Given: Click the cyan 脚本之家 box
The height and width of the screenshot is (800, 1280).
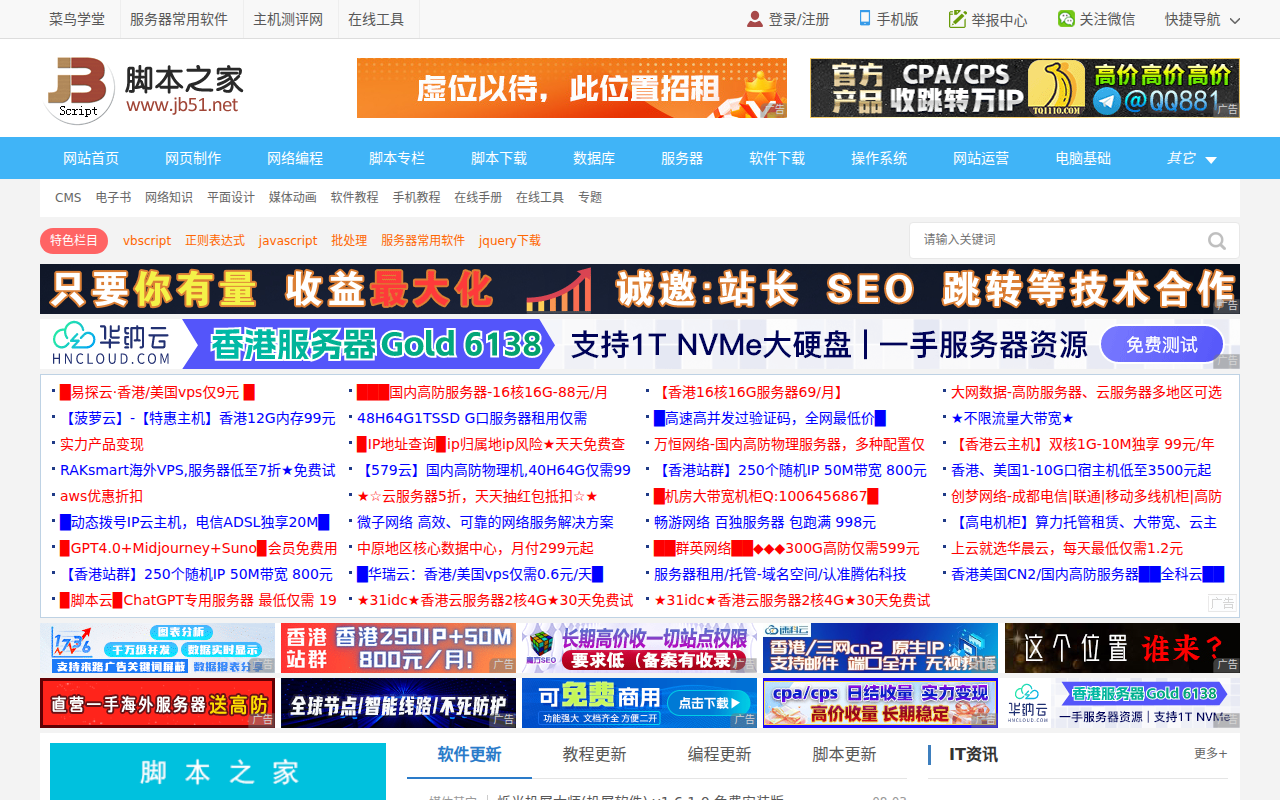Looking at the screenshot, I should click(x=218, y=771).
